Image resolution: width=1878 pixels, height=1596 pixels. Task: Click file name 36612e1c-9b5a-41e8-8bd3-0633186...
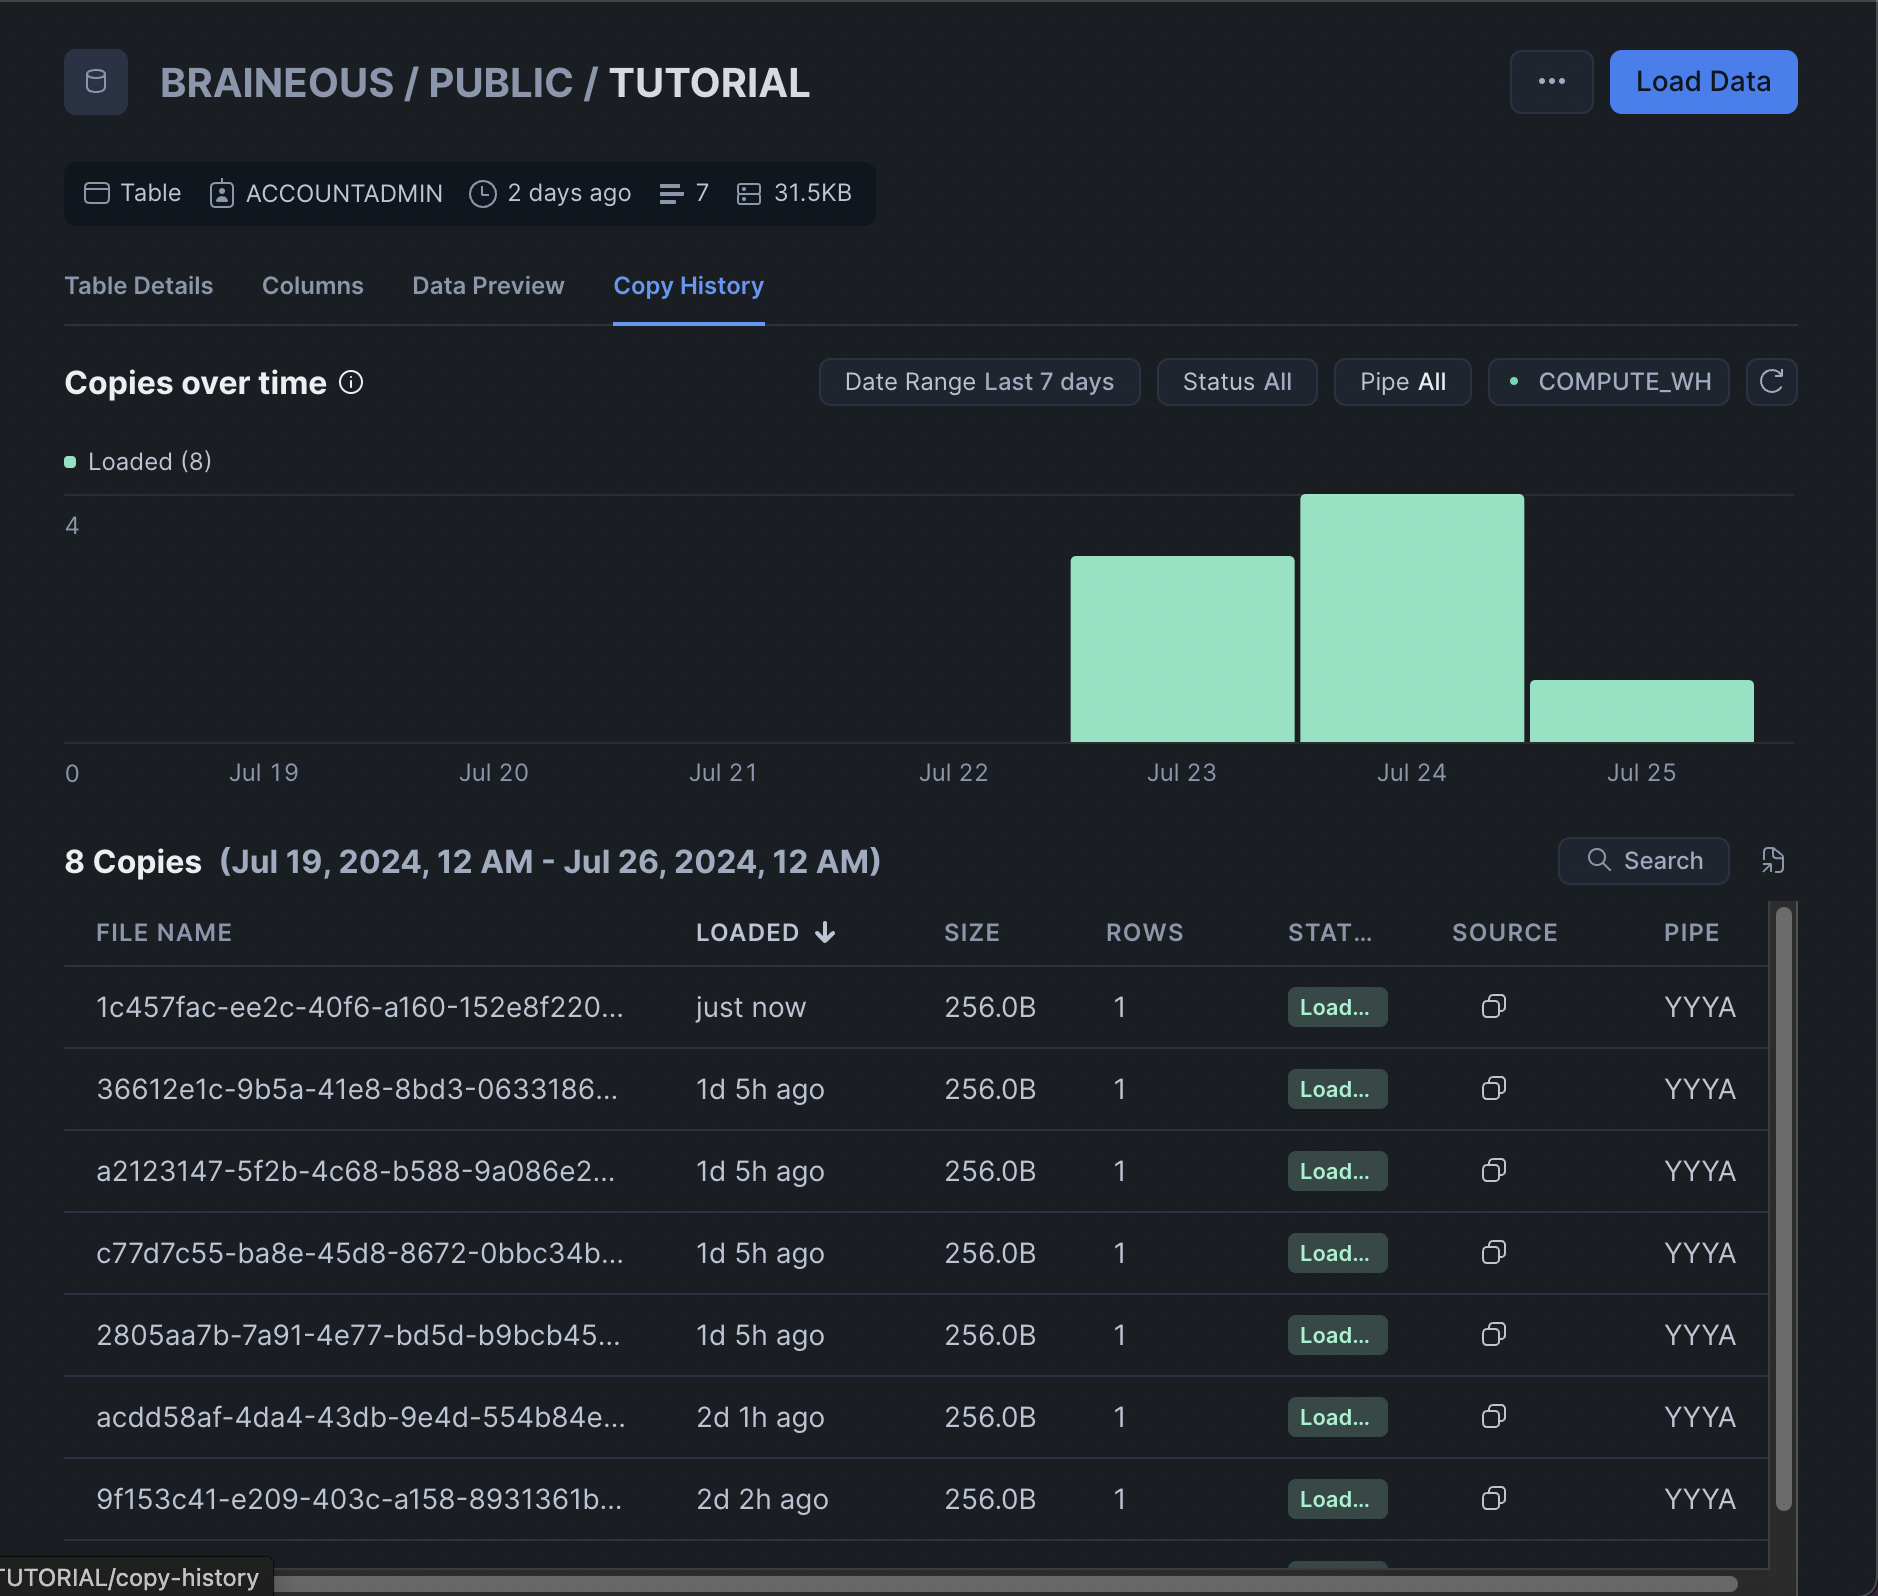point(357,1089)
